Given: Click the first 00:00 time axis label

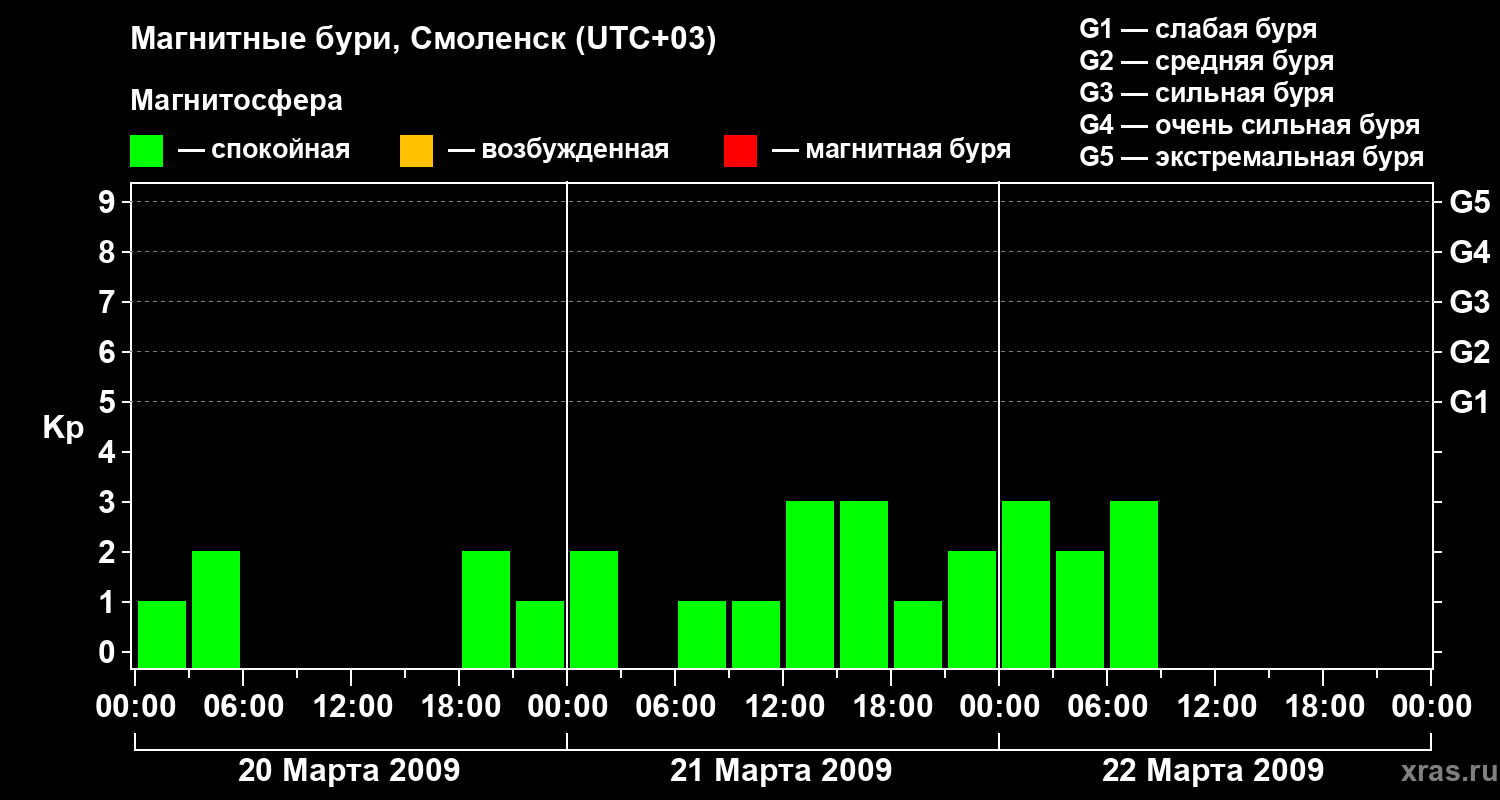Looking at the screenshot, I should click(x=136, y=707).
